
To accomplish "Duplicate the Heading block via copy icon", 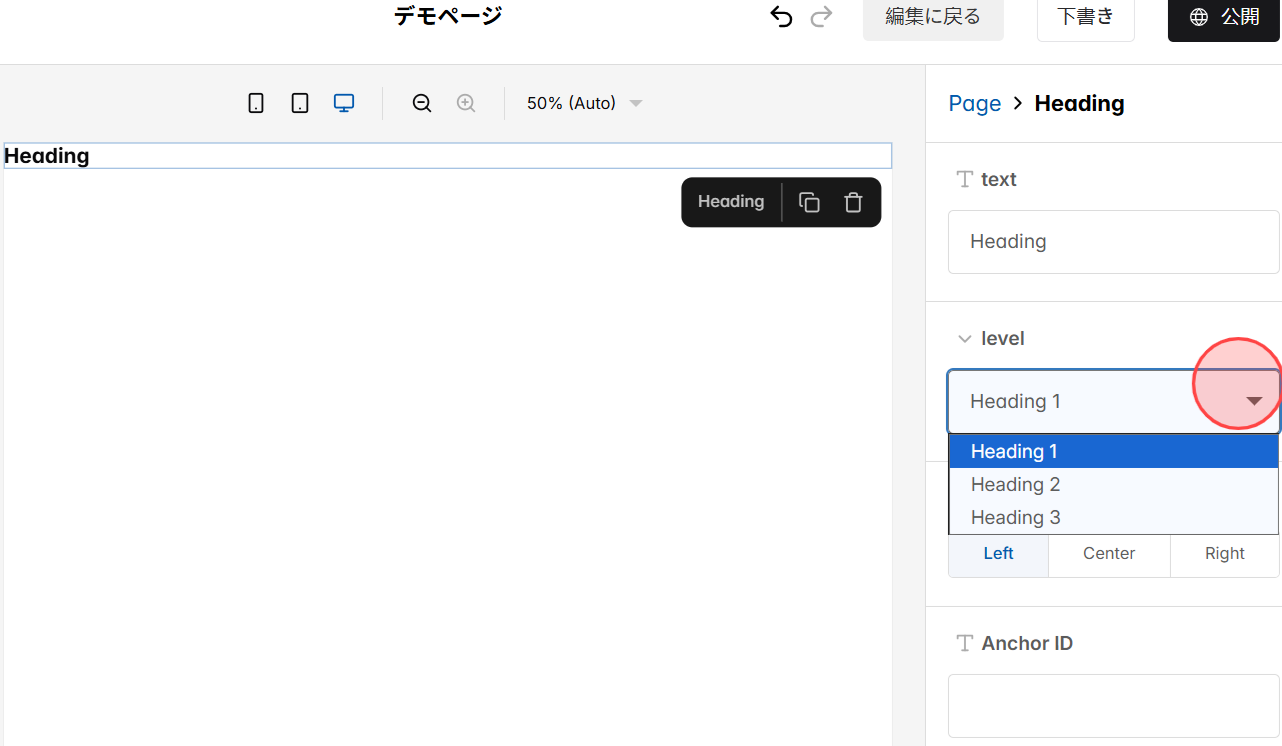I will [x=809, y=201].
